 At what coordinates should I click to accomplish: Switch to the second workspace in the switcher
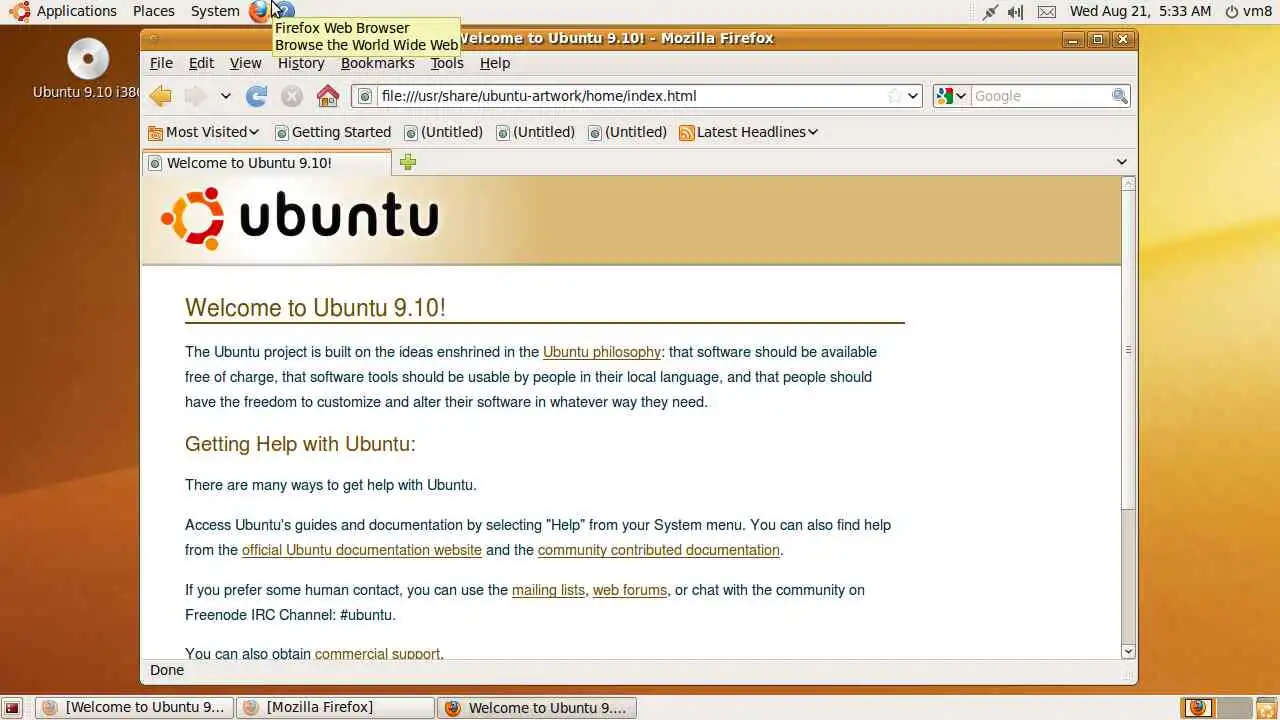click(x=1233, y=708)
